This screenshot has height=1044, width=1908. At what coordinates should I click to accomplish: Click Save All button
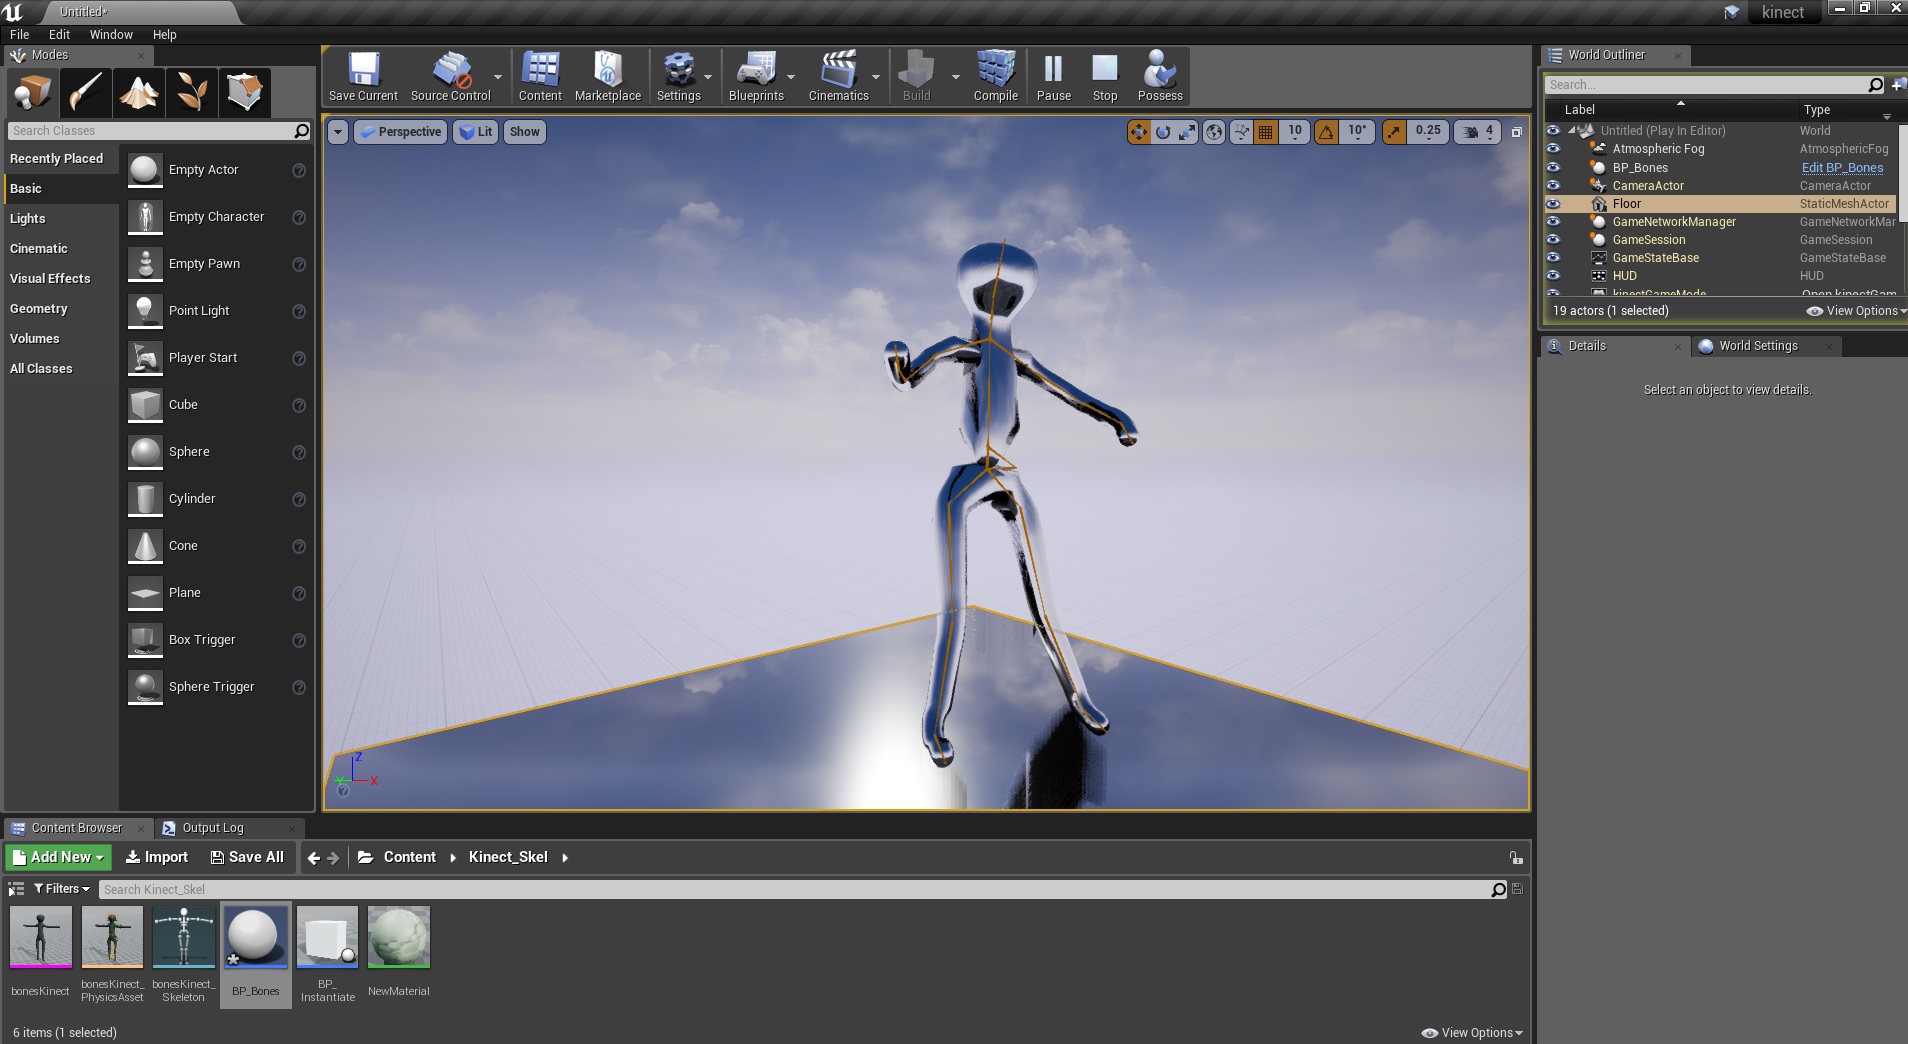pyautogui.click(x=247, y=857)
